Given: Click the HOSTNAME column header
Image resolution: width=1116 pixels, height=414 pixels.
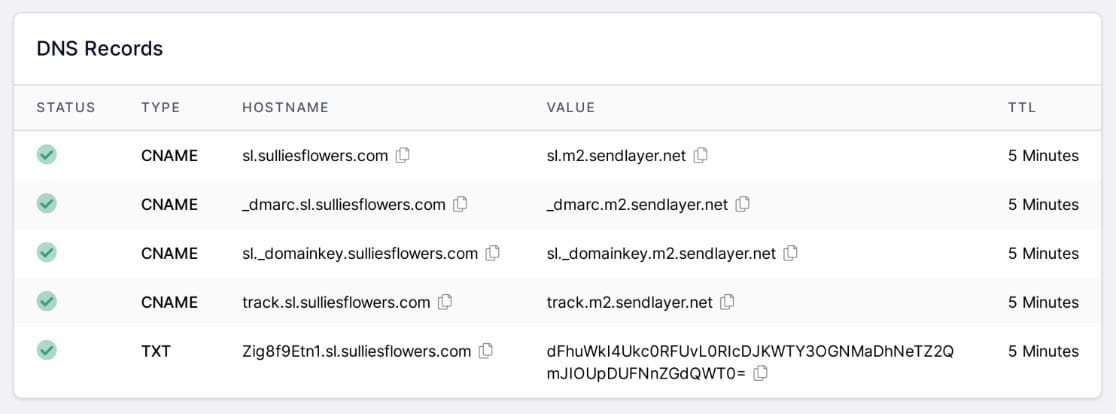Looking at the screenshot, I should pos(285,107).
